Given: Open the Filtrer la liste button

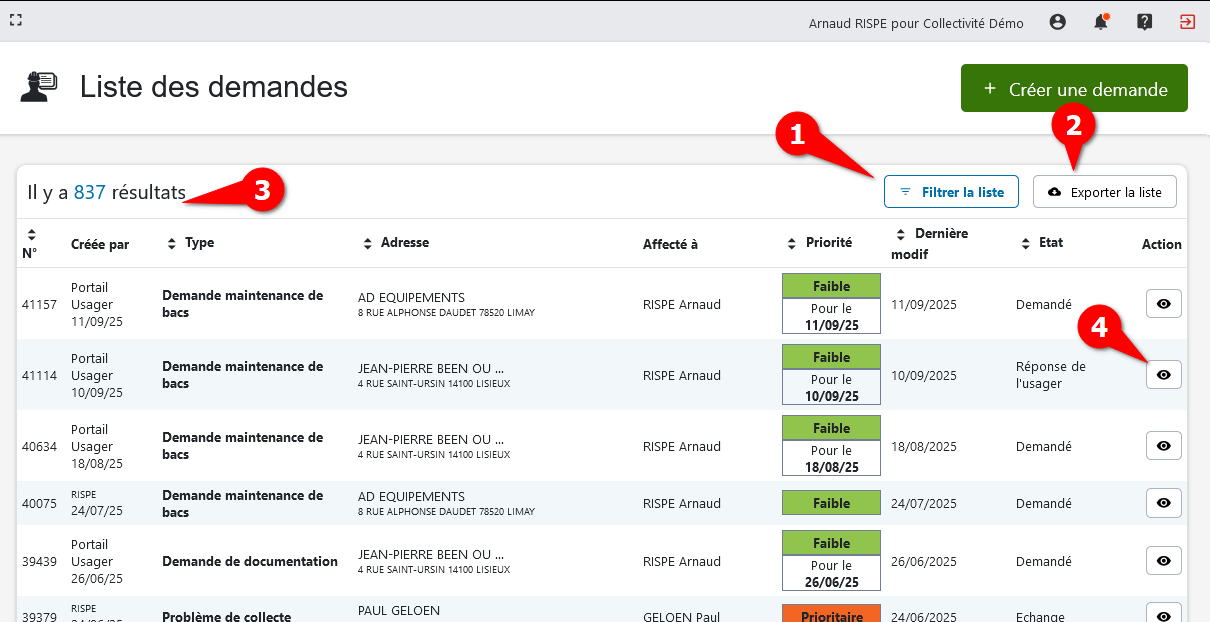Looking at the screenshot, I should pos(951,192).
